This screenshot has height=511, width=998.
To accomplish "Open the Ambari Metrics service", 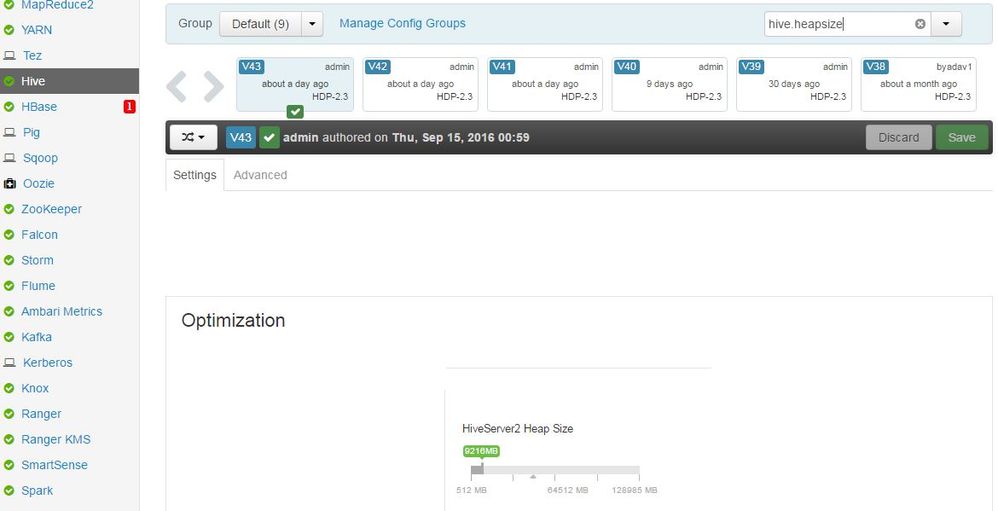I will point(61,312).
